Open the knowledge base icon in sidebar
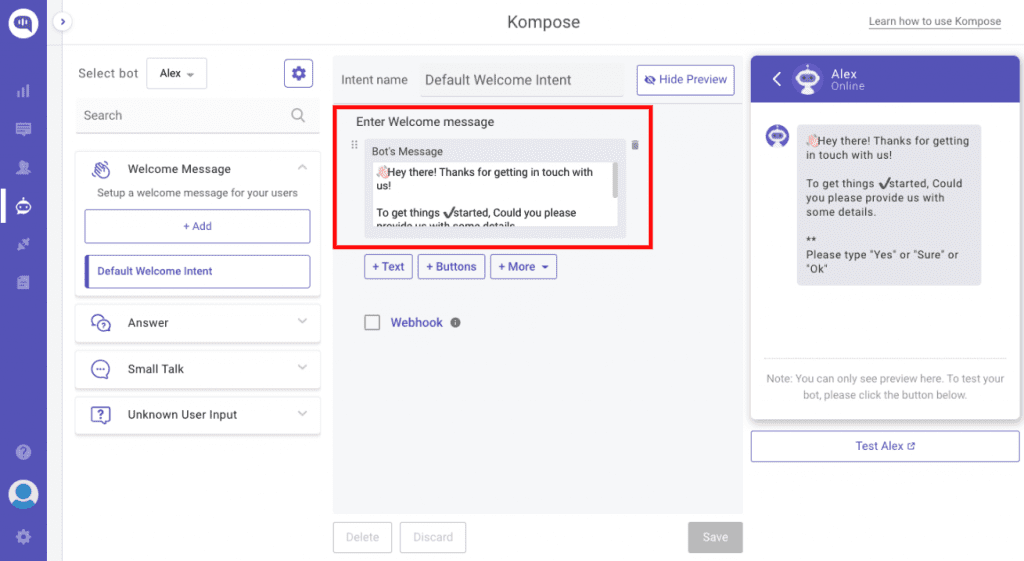Screen dimensions: 1024x561 (x=23, y=282)
